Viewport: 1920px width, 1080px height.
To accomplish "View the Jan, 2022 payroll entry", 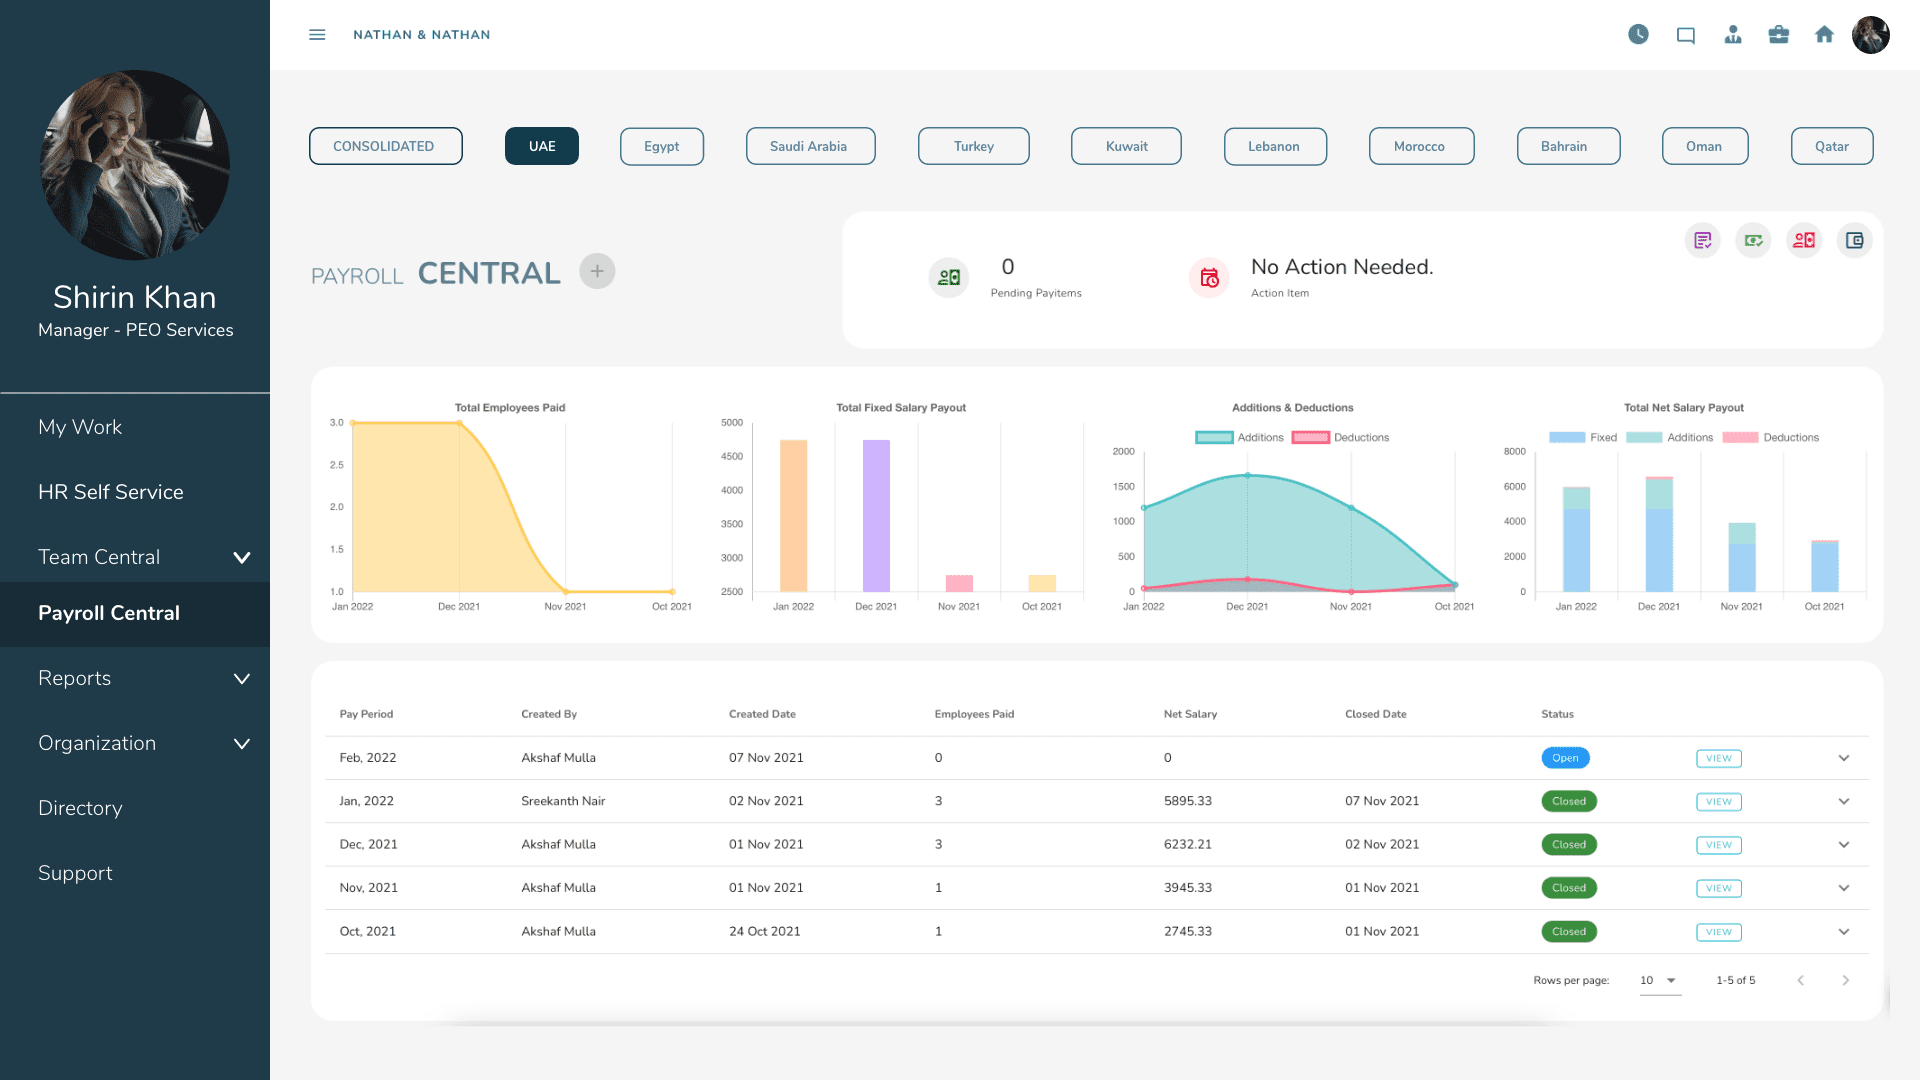I will coord(1719,802).
